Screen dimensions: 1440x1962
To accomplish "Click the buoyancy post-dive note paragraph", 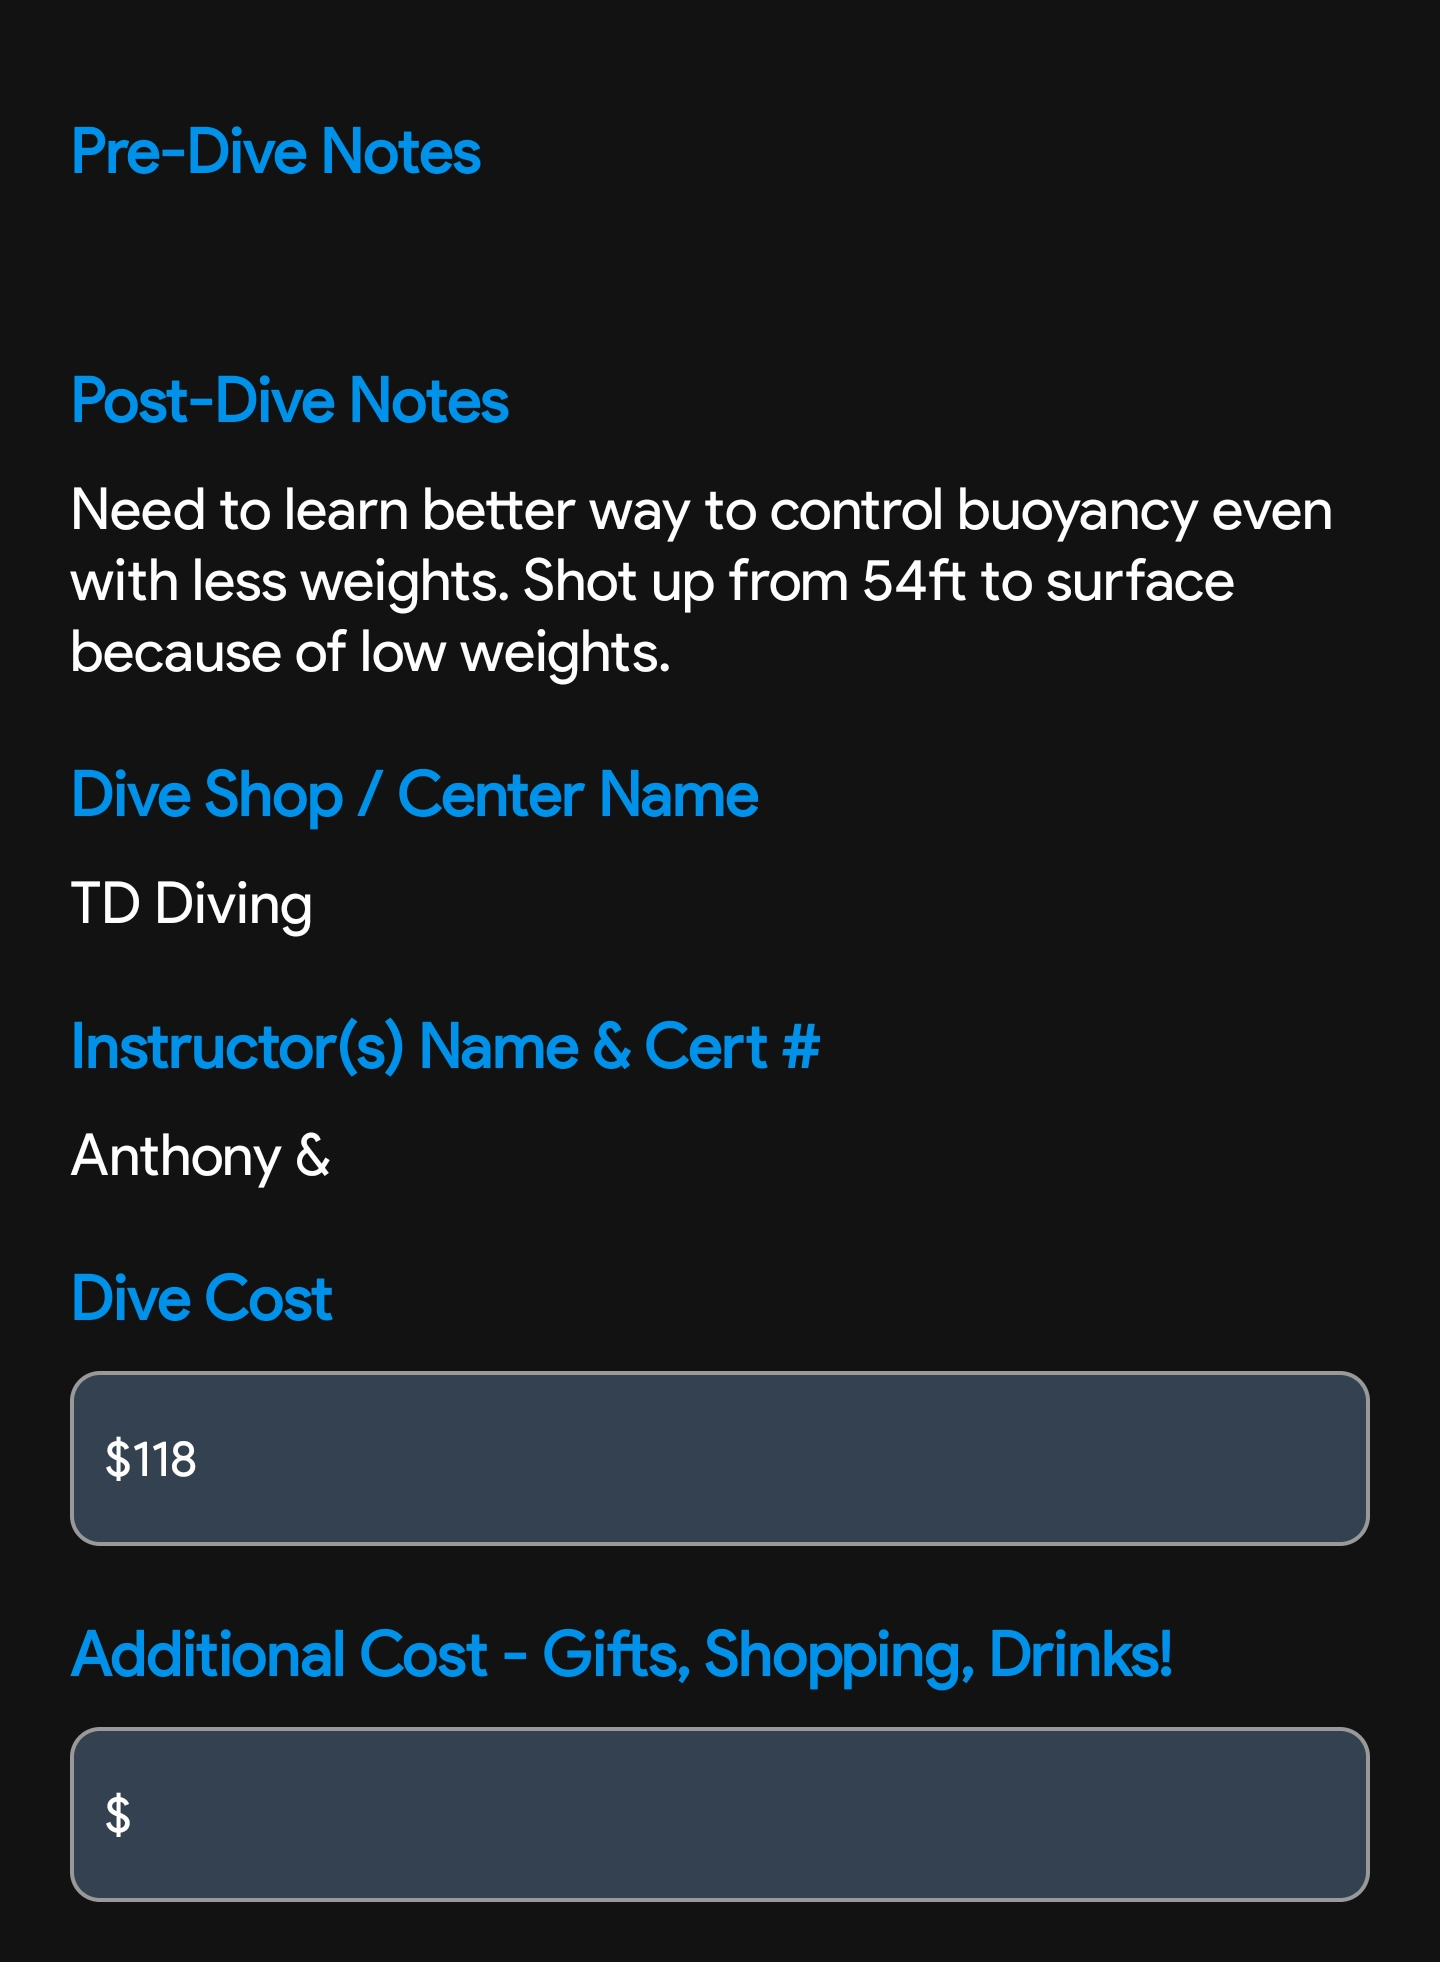I will (700, 578).
